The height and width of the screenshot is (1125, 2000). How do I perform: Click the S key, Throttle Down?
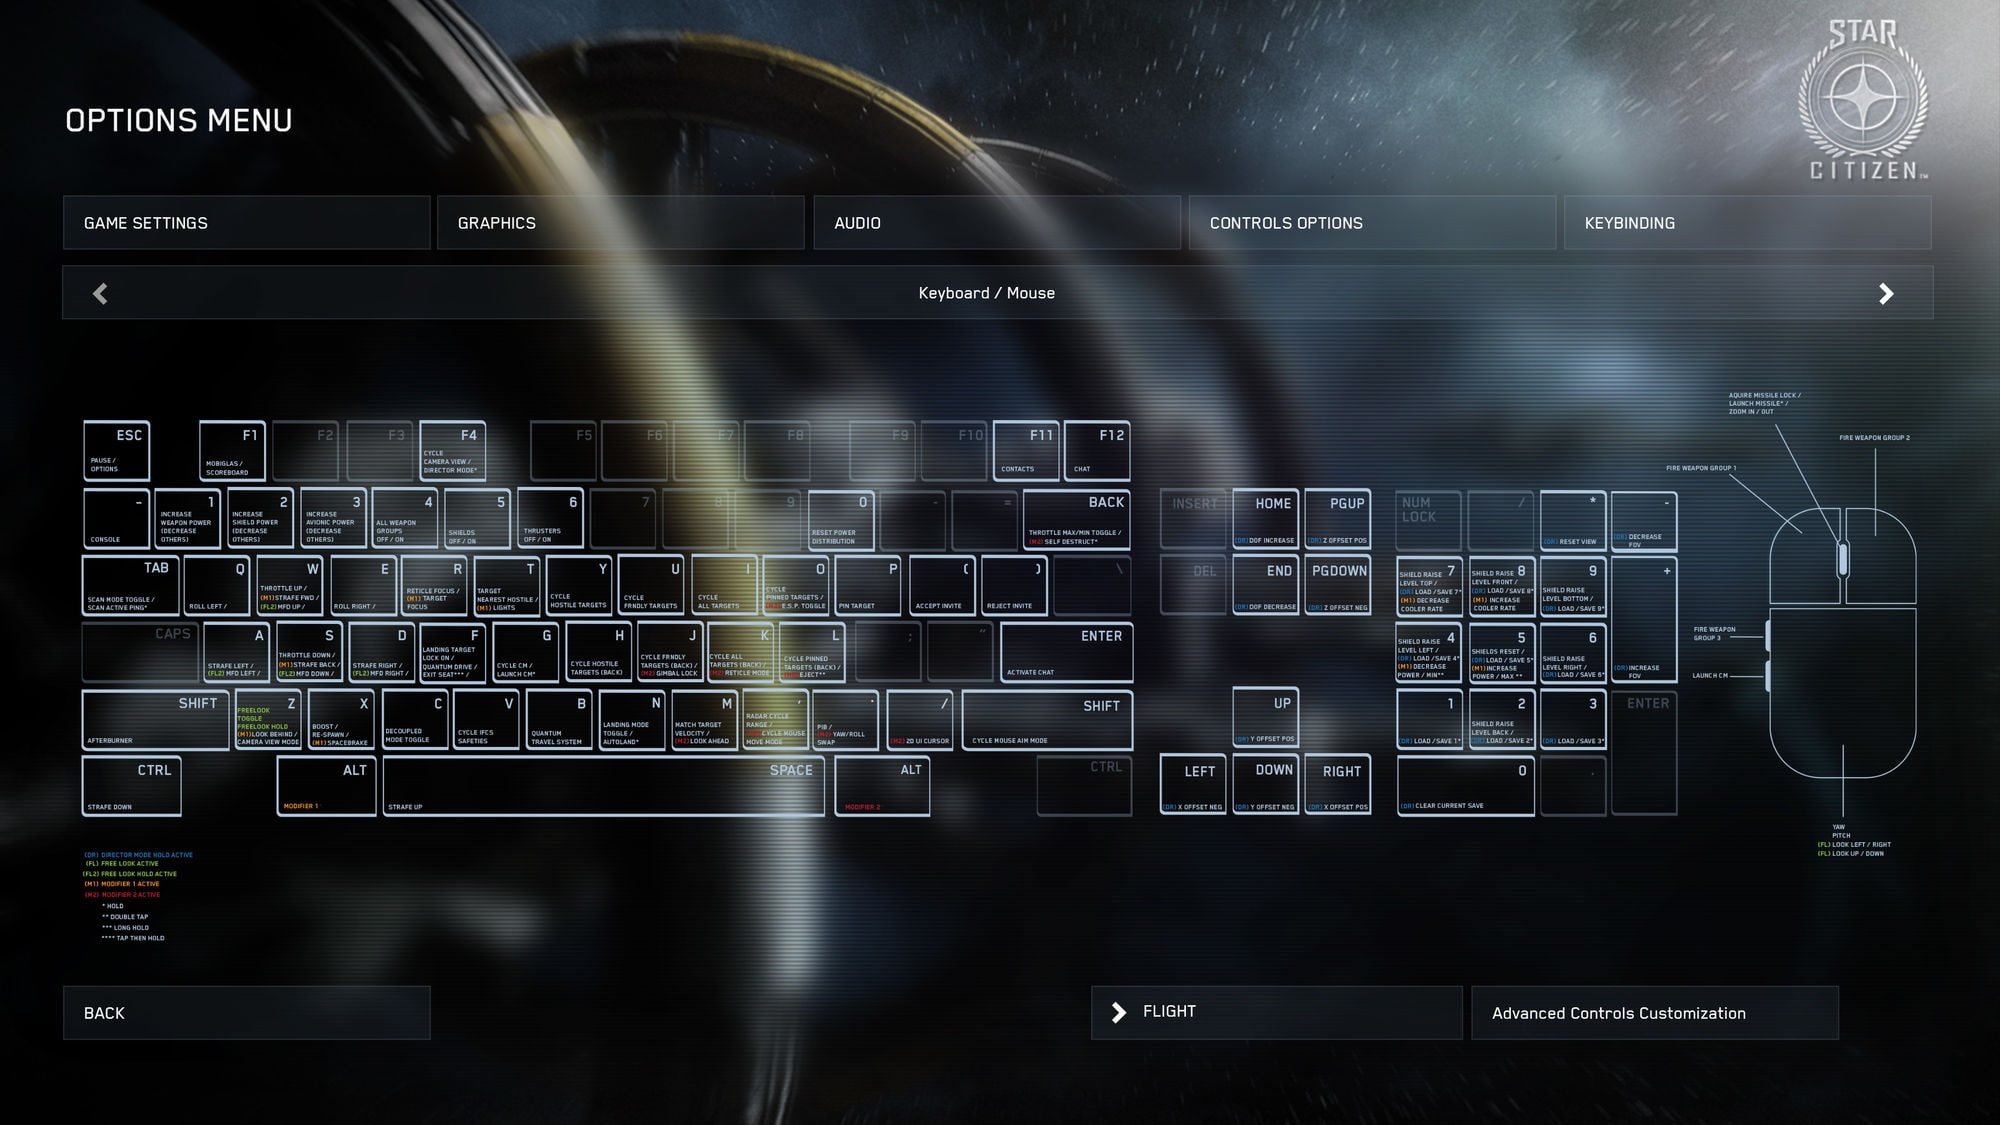(309, 652)
